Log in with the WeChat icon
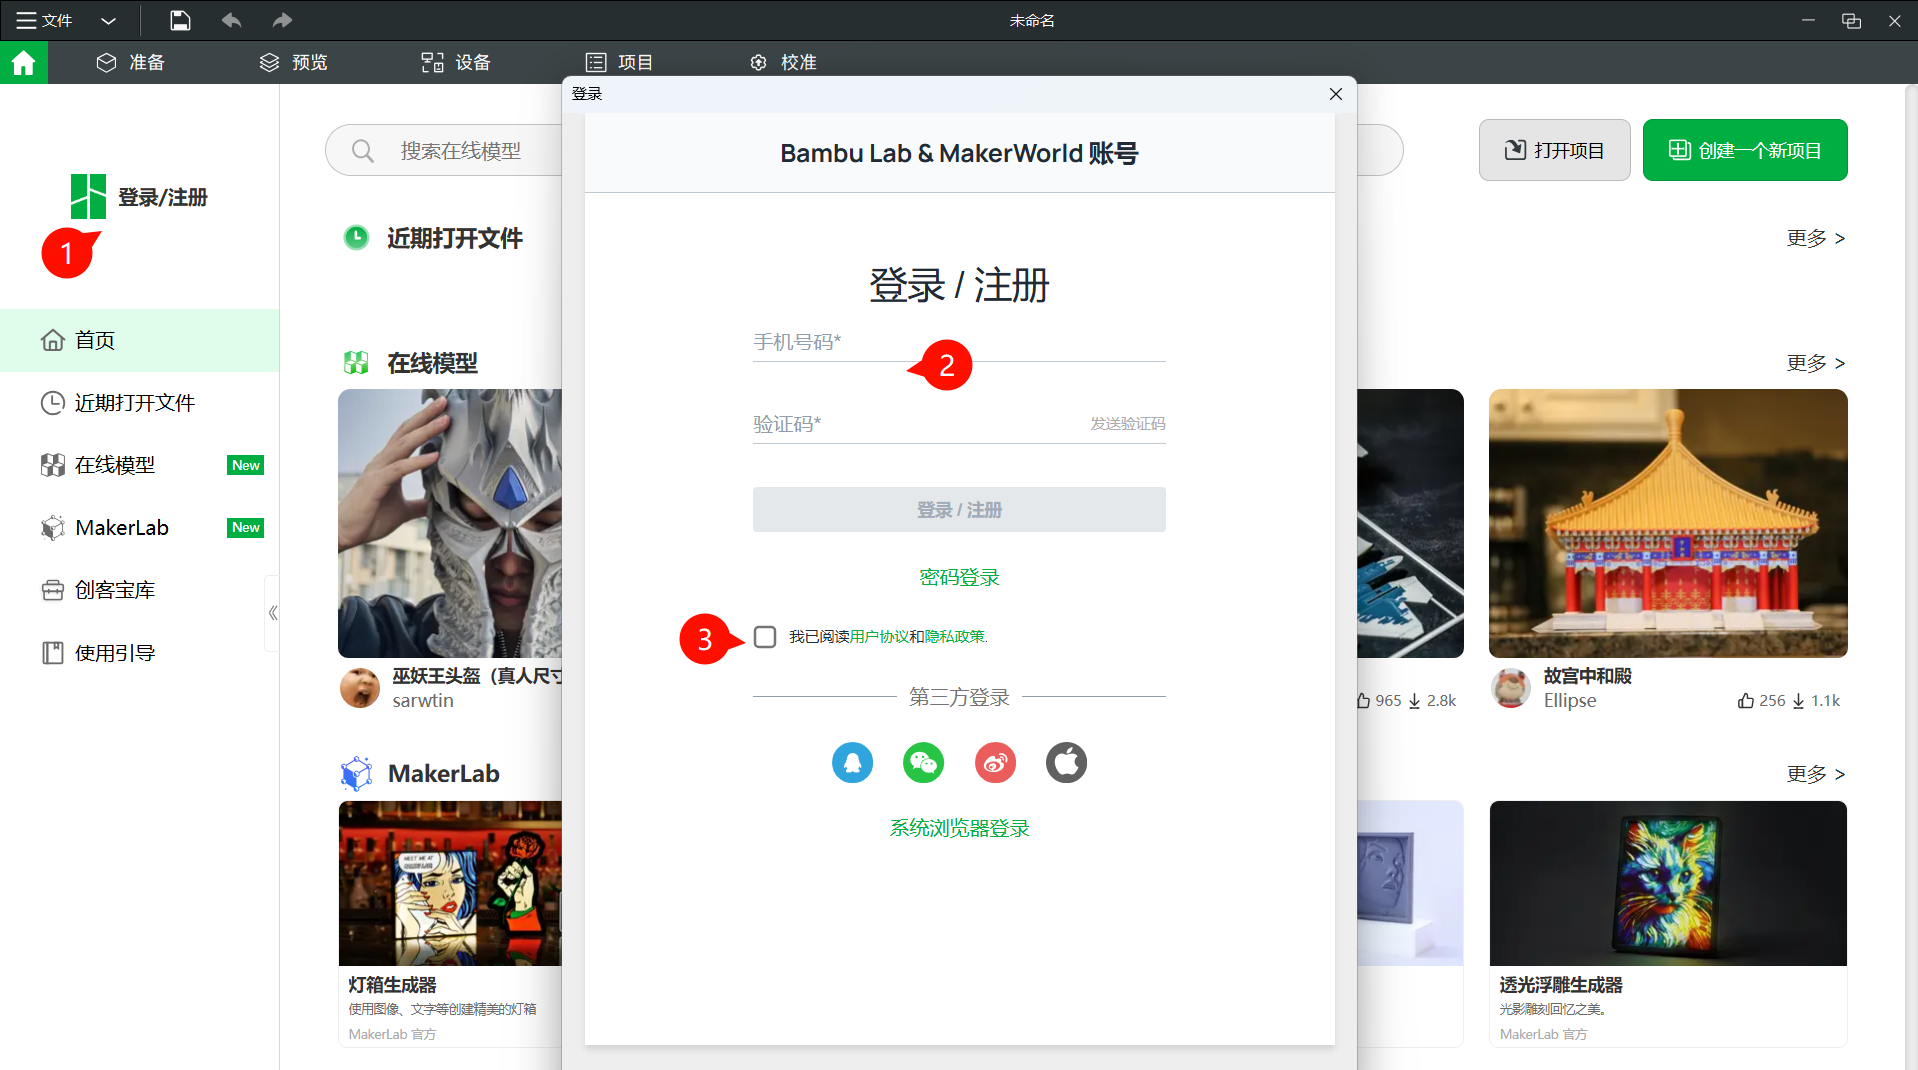The height and width of the screenshot is (1070, 1918). [x=923, y=763]
